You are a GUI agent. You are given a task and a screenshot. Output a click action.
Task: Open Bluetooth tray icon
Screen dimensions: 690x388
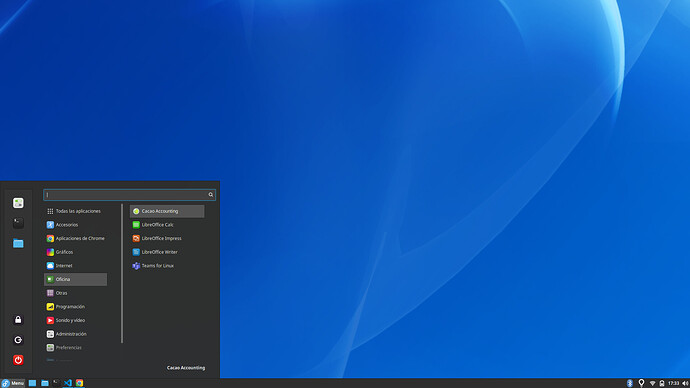[630, 384]
